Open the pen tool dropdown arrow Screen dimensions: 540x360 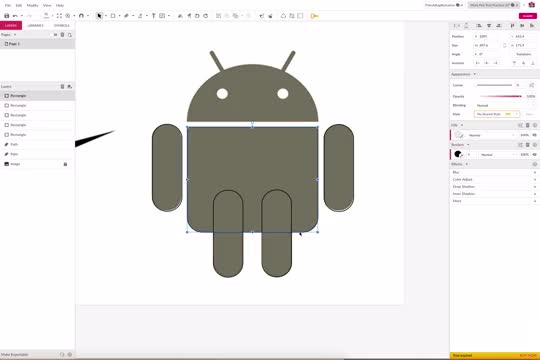click(x=133, y=16)
